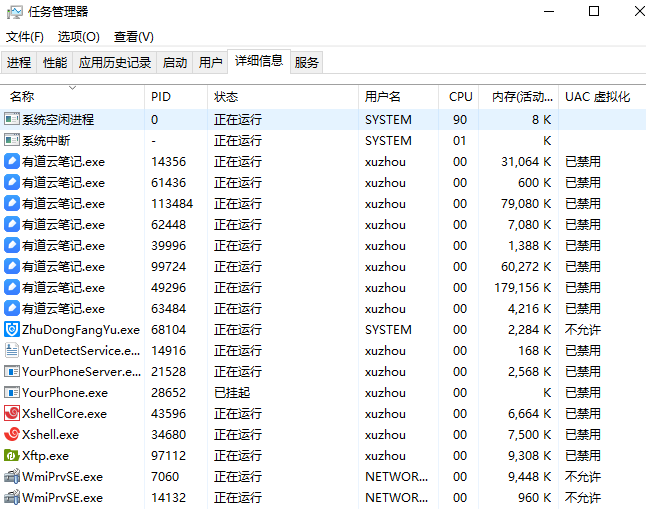This screenshot has width=646, height=509.
Task: Click WmiPrvSE.exe icon with PID 7060
Action: click(12, 476)
